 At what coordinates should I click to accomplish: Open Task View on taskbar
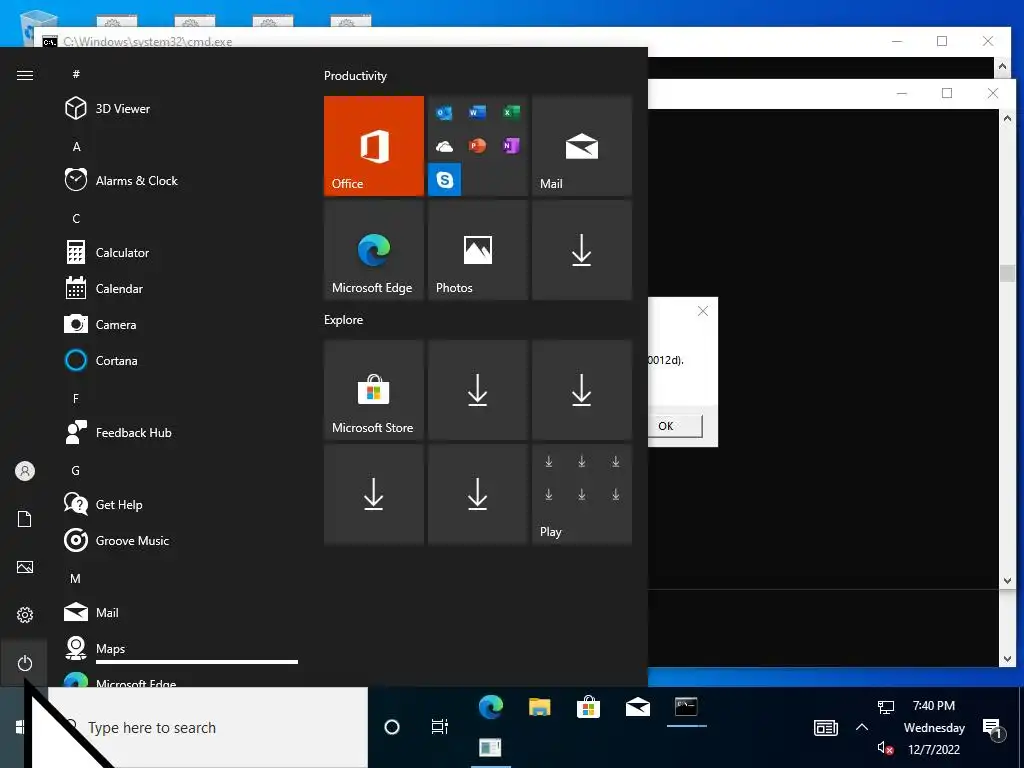click(x=440, y=727)
